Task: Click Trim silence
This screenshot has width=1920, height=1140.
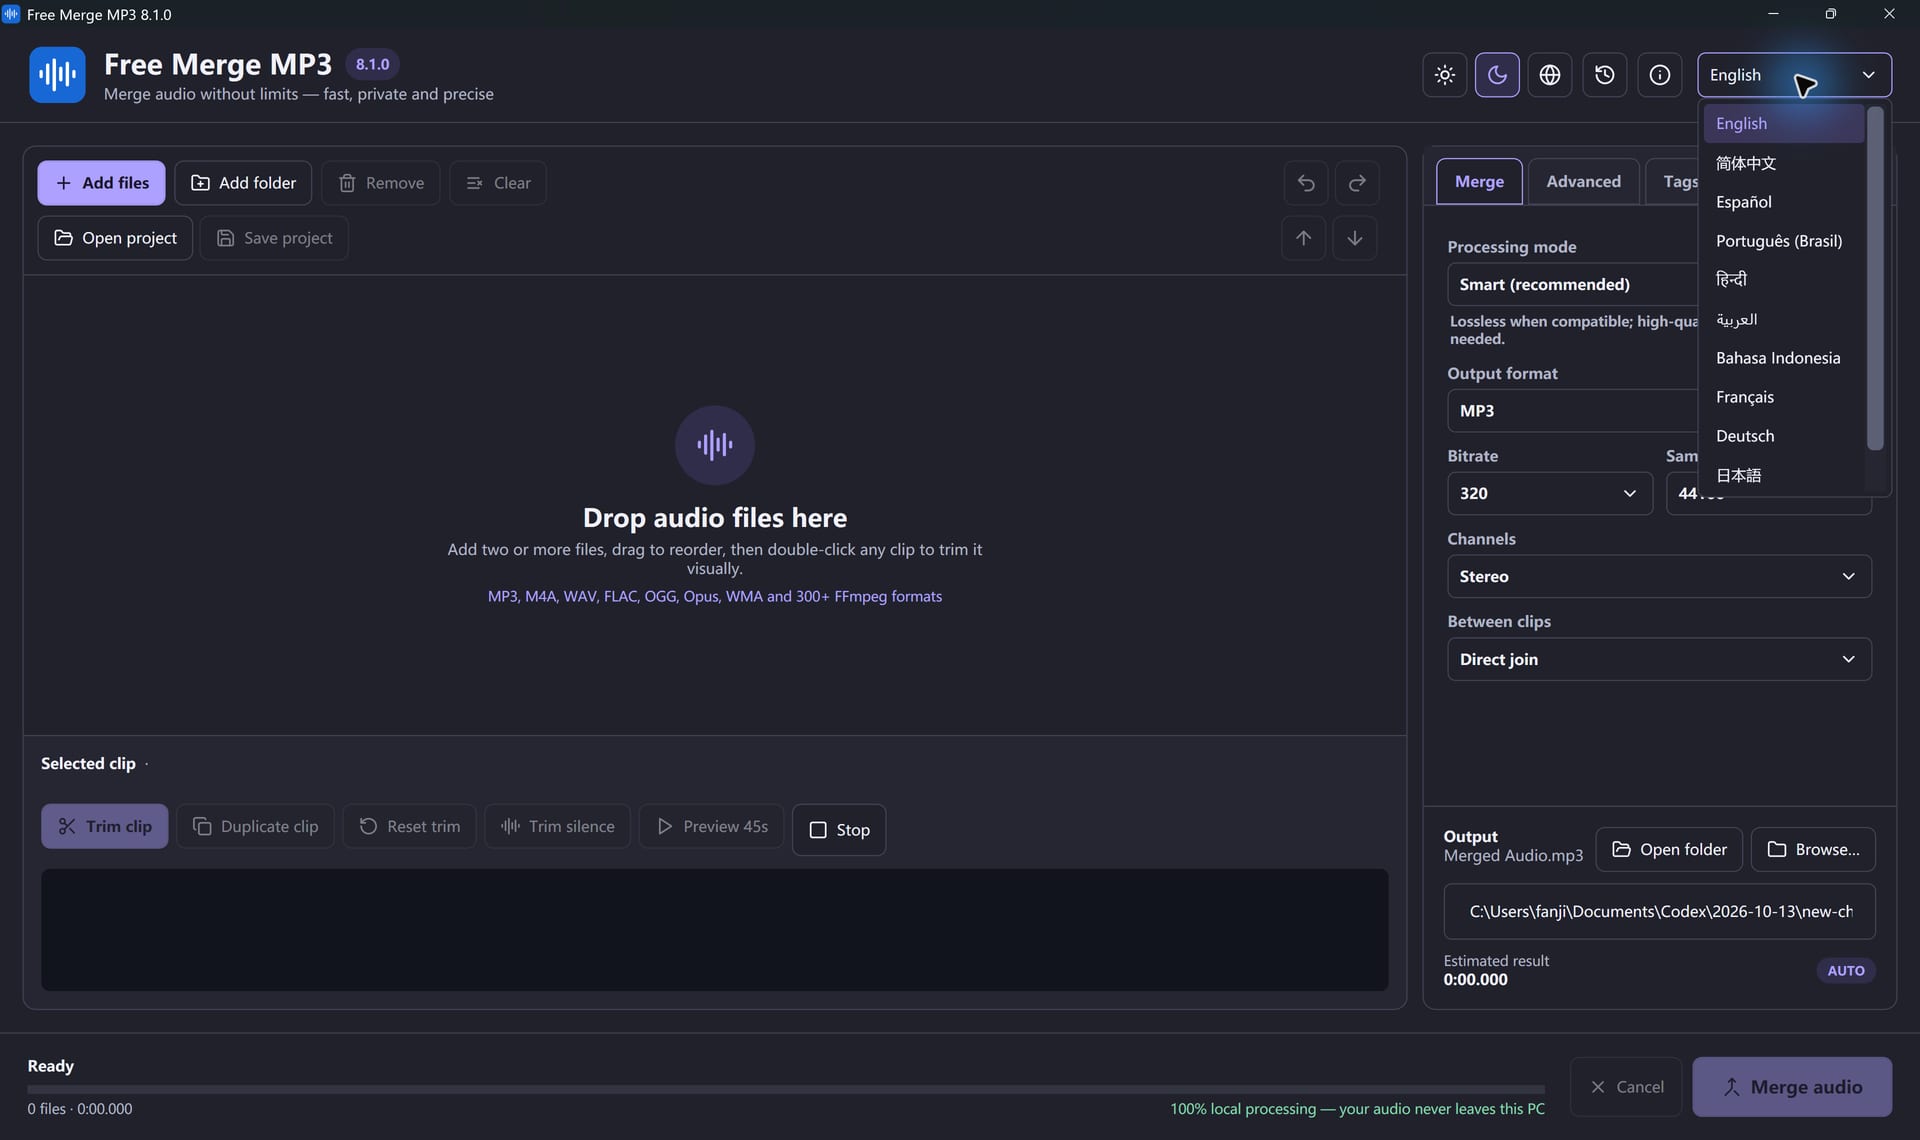Action: tap(558, 826)
